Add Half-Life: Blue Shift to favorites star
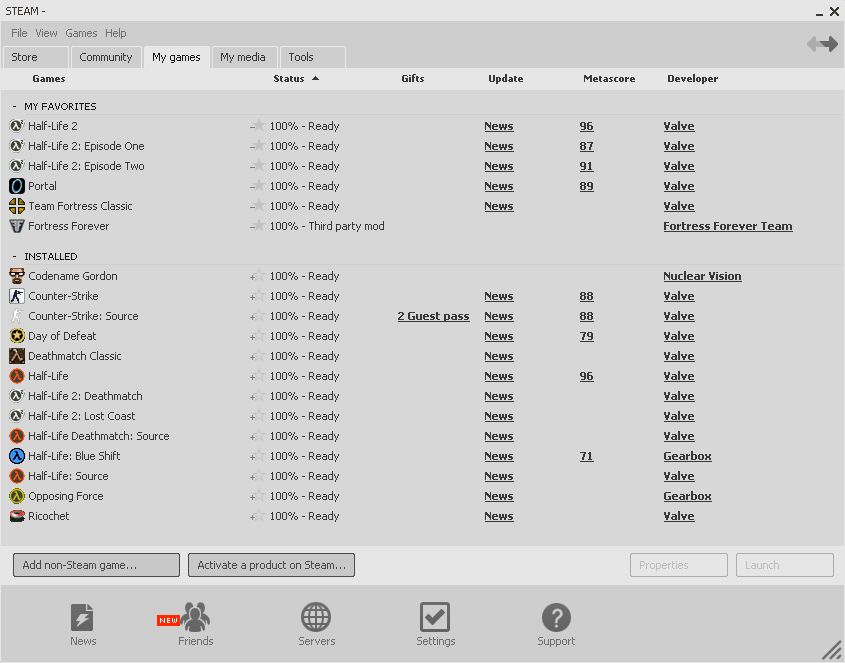The image size is (845, 663). (257, 456)
